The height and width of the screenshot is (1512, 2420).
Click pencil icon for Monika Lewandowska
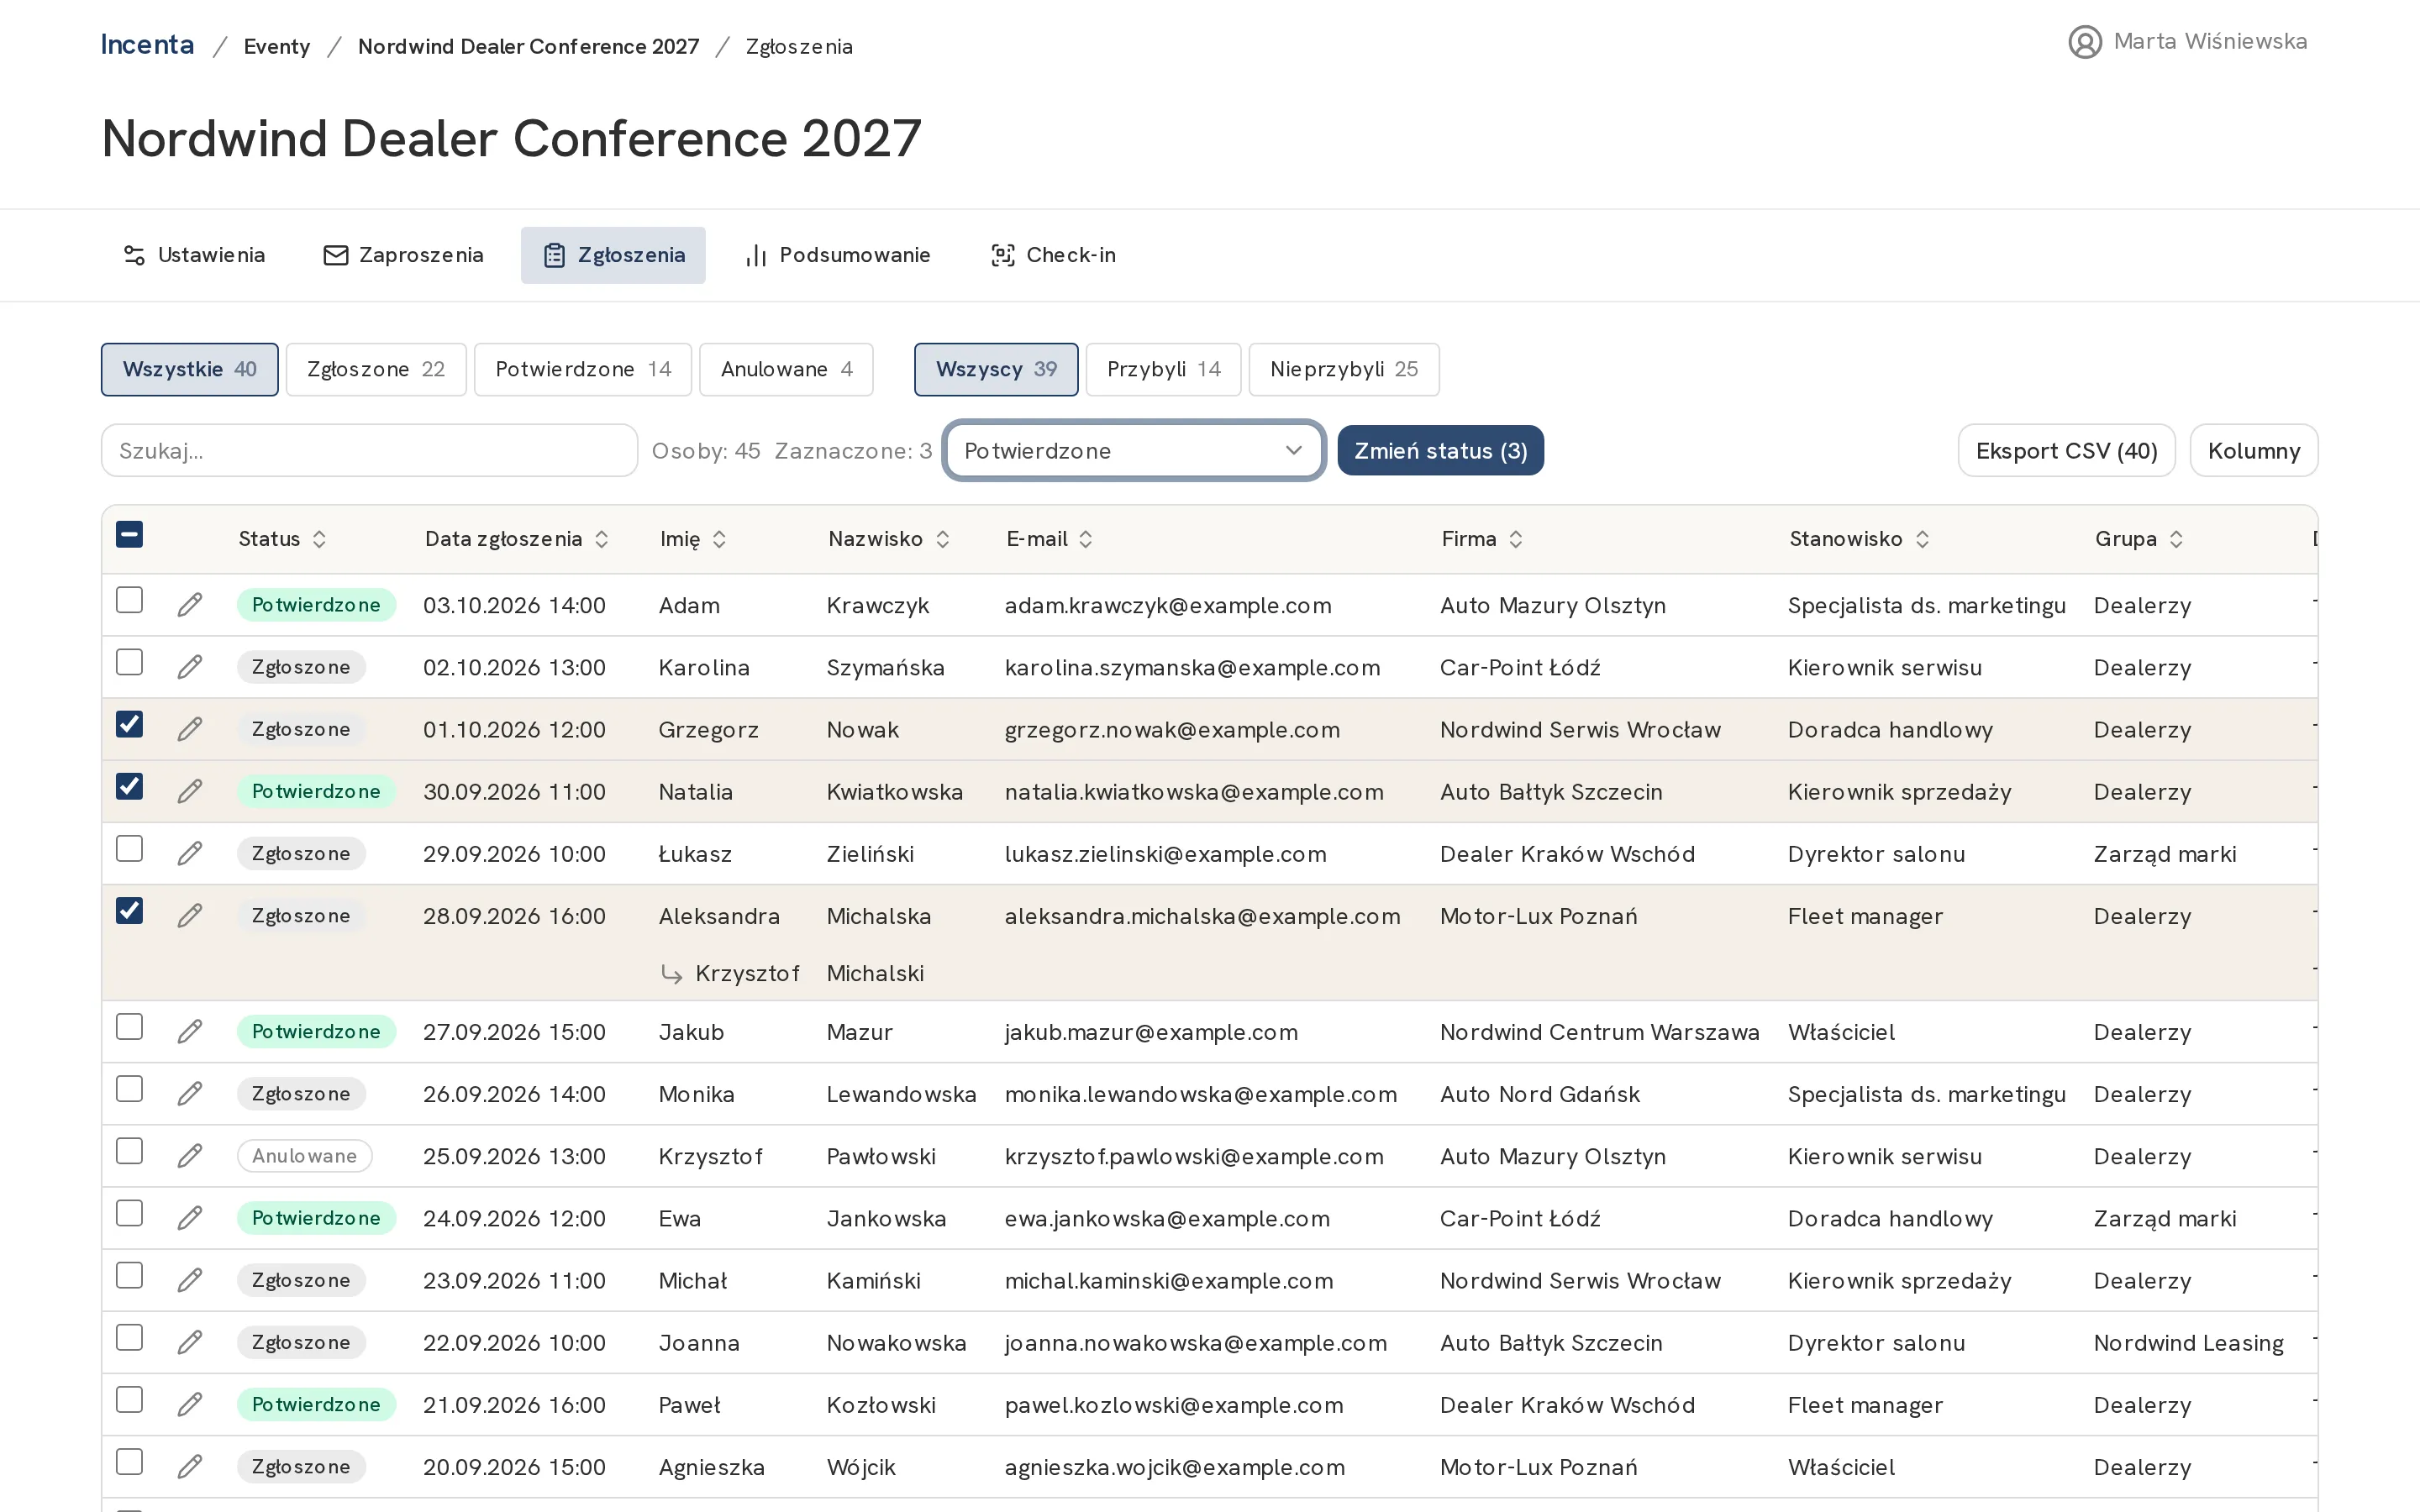[190, 1093]
